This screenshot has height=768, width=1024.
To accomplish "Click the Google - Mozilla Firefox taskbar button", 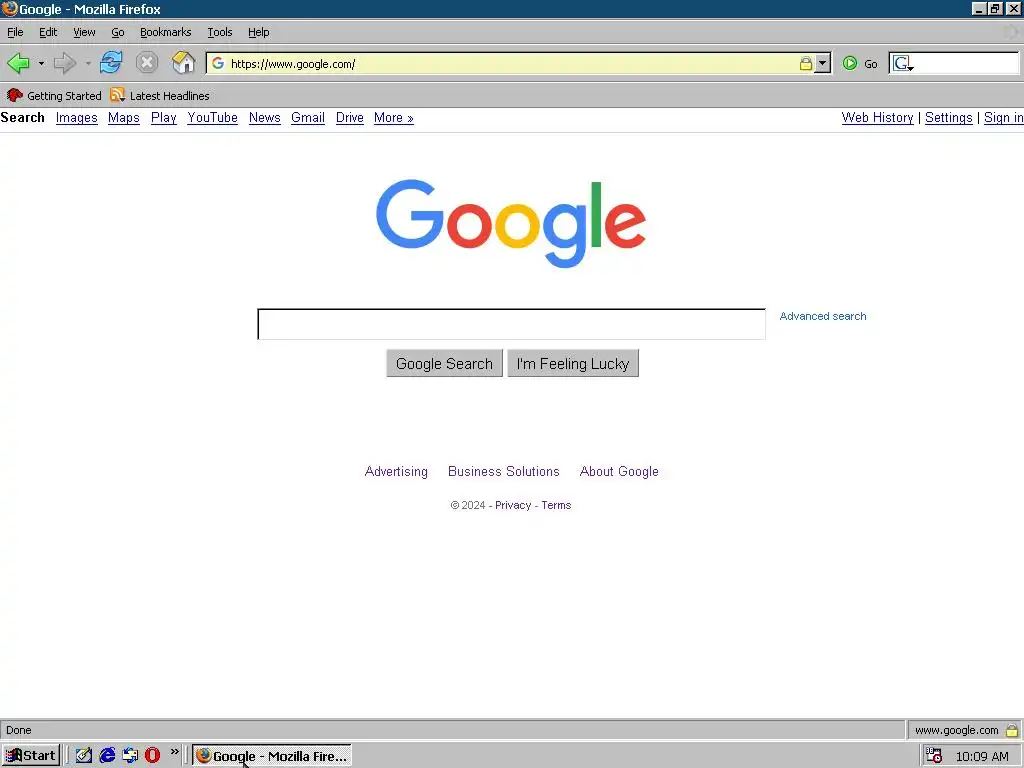I will [272, 756].
